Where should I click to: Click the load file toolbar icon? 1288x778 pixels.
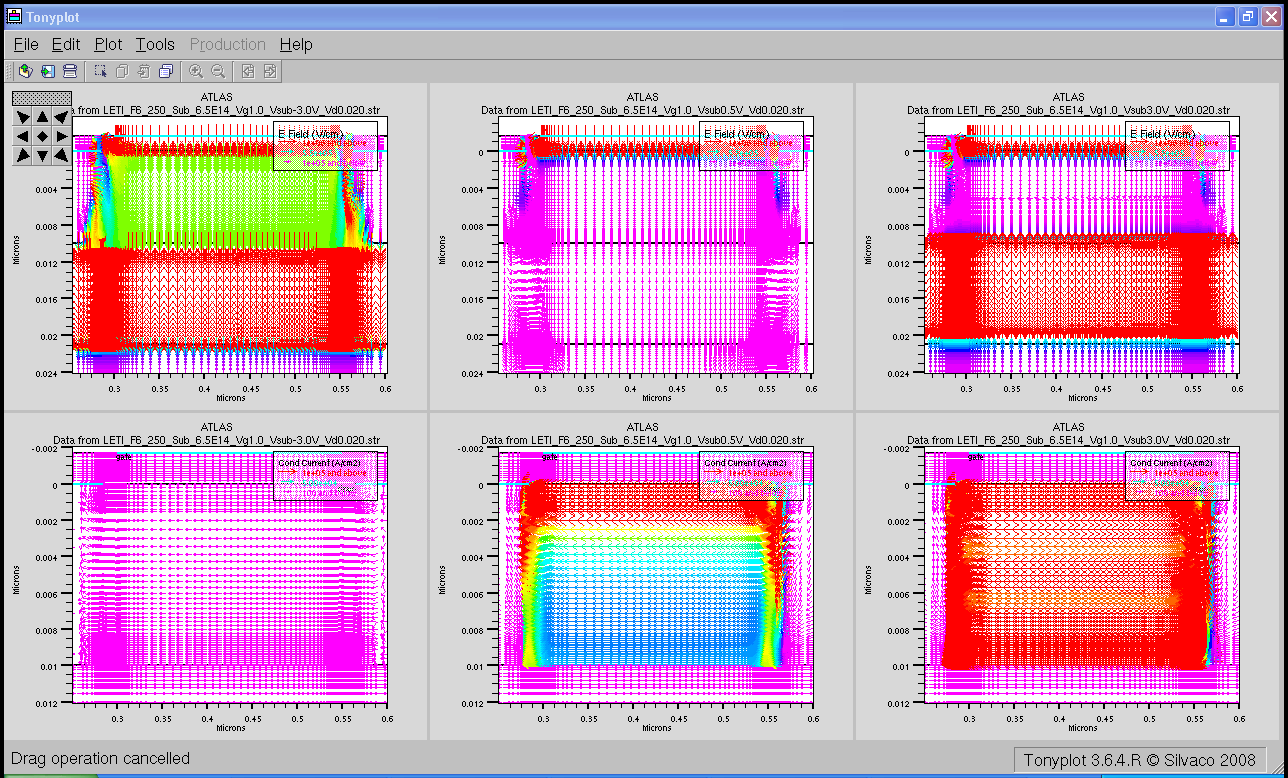pyautogui.click(x=25, y=71)
